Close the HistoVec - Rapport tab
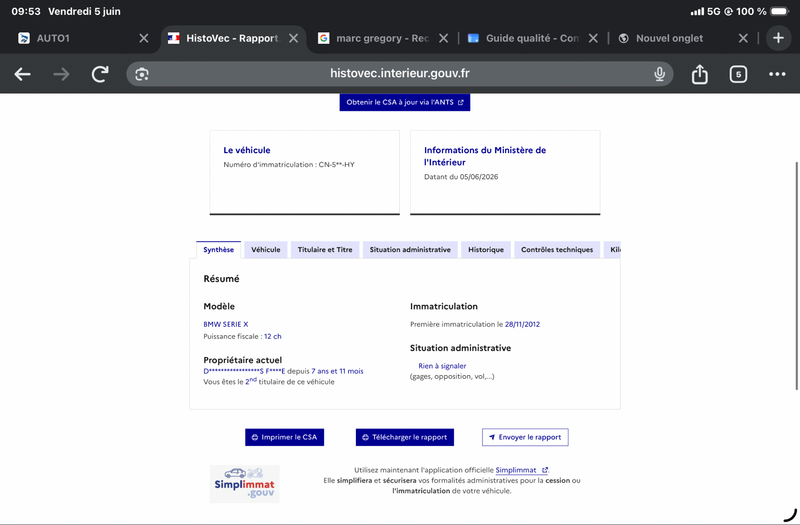This screenshot has height=525, width=800. [293, 38]
